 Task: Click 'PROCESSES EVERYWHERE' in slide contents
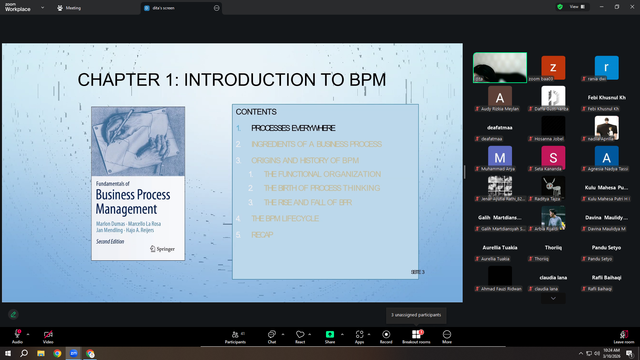293,128
